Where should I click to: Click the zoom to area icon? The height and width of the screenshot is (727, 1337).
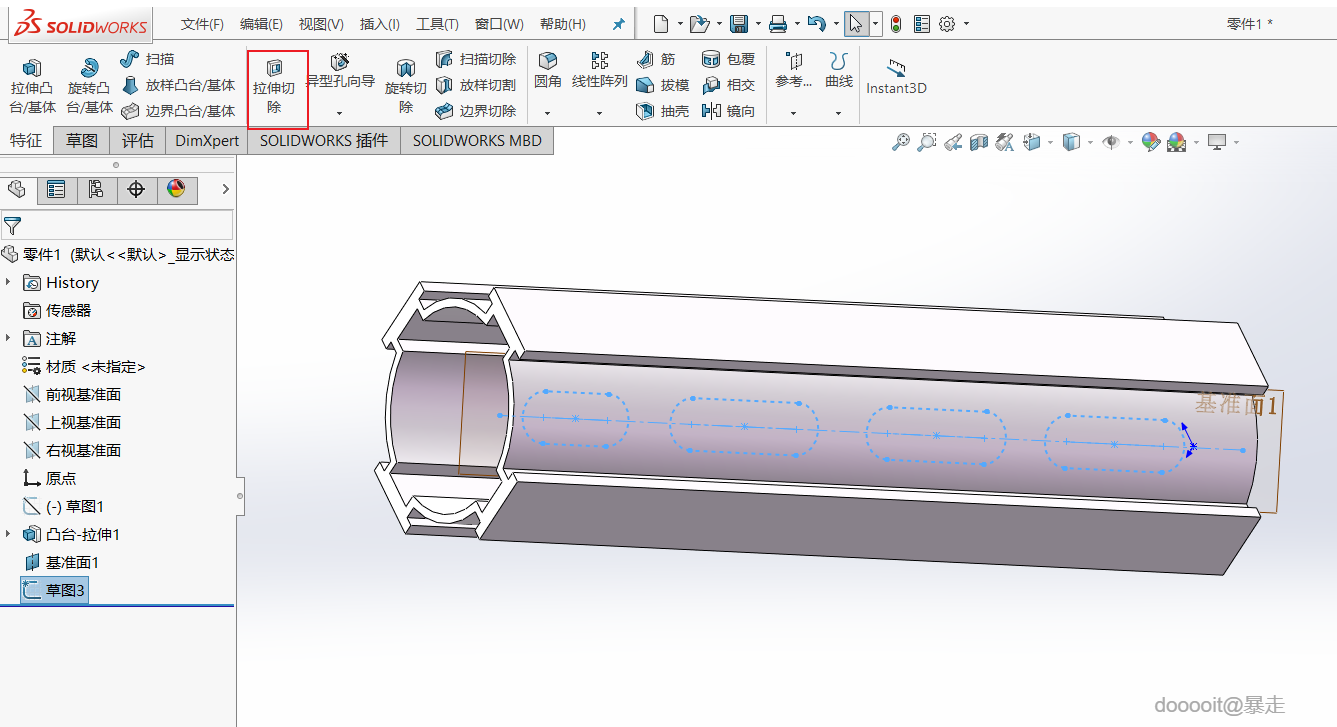click(x=927, y=142)
